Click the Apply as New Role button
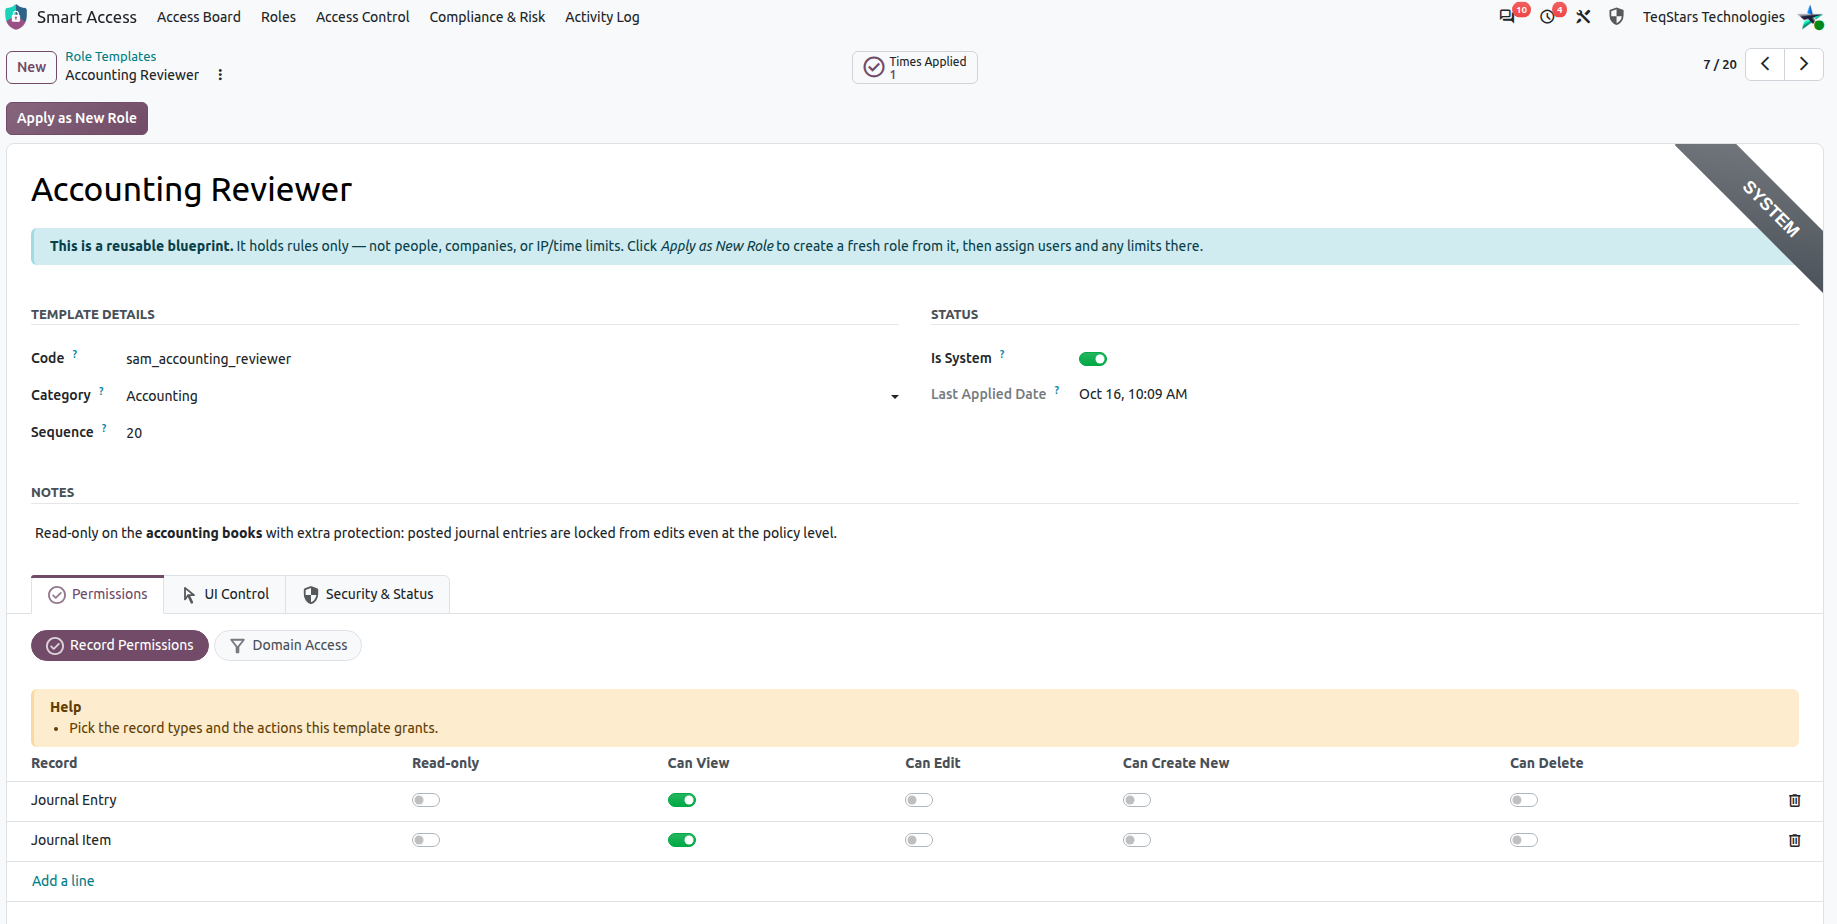1837x924 pixels. (77, 118)
